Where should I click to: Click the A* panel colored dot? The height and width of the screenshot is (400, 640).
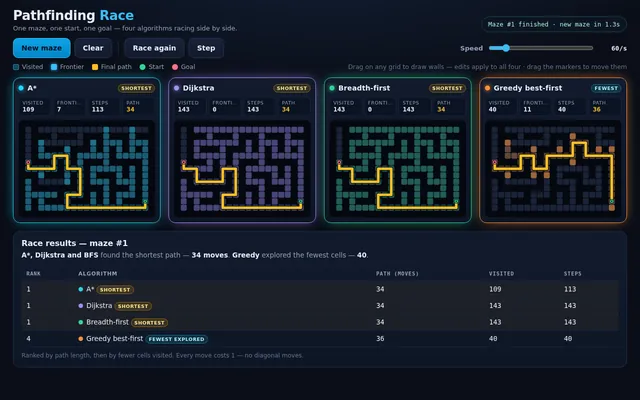21,88
